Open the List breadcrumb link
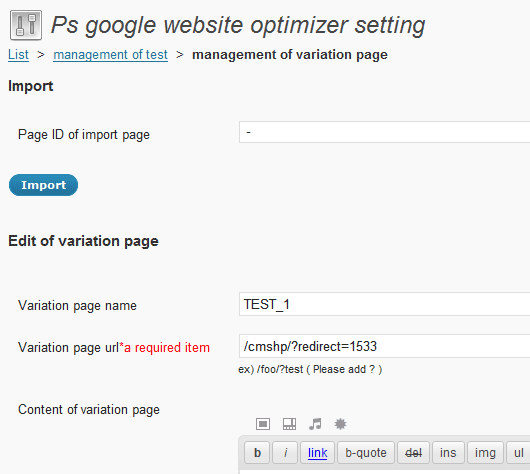Image resolution: width=530 pixels, height=474 pixels. [x=18, y=54]
